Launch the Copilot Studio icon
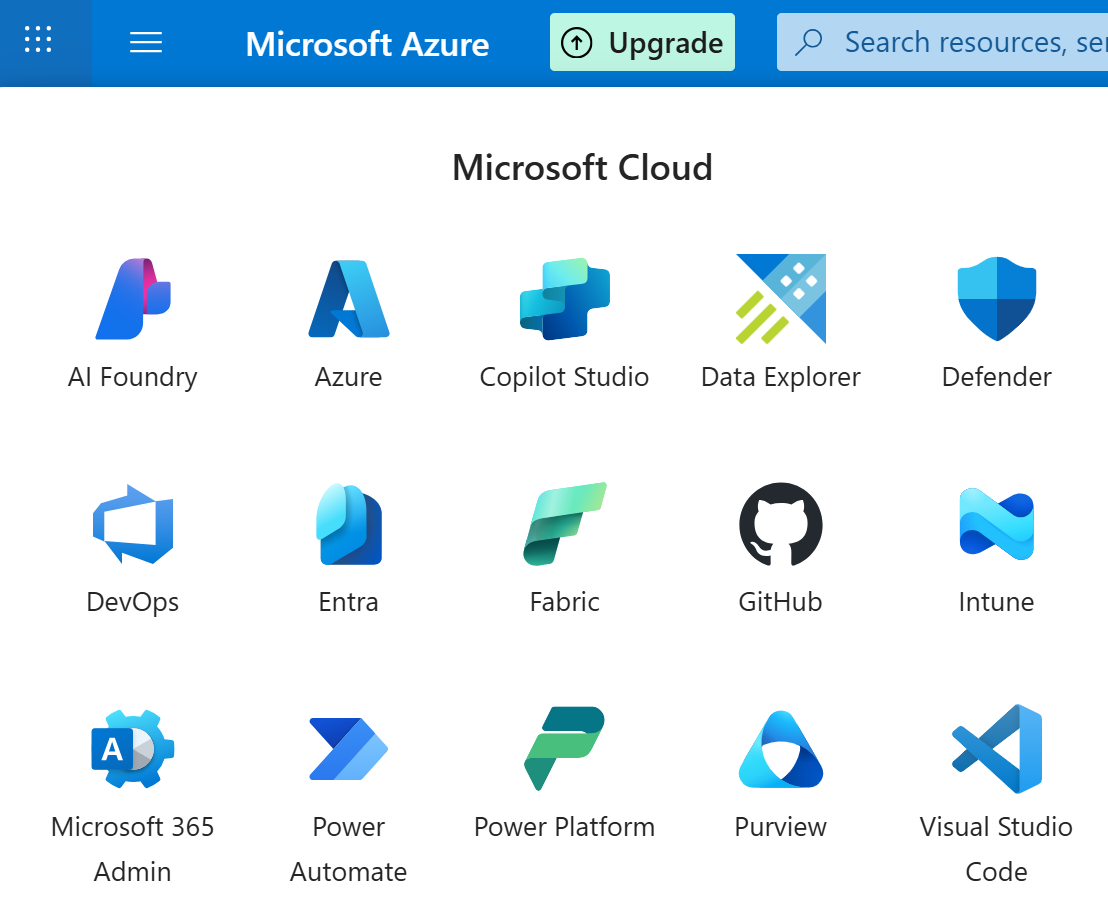Screen dimensions: 1108x910 [565, 299]
